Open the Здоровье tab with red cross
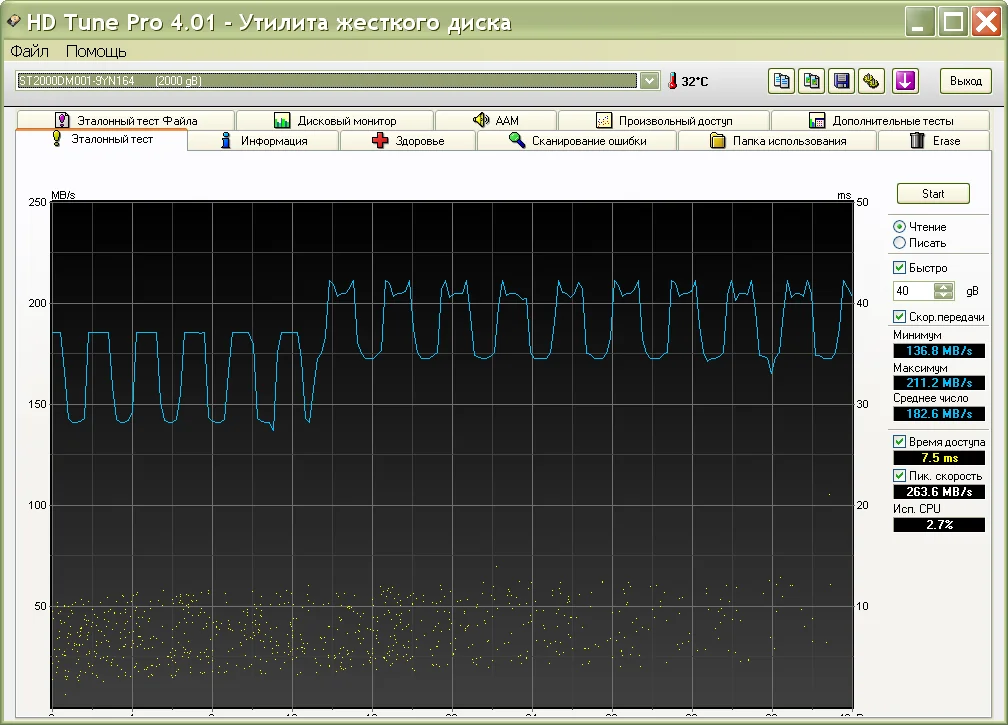The image size is (1008, 725). pyautogui.click(x=408, y=141)
